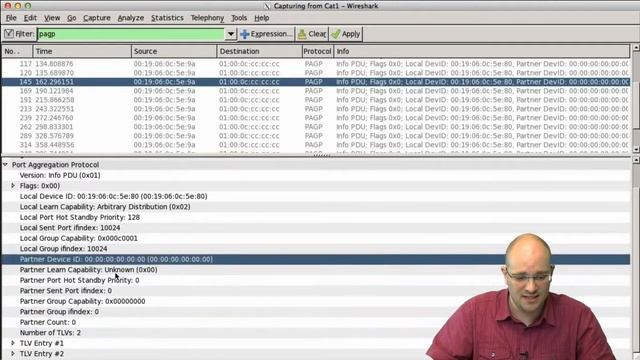Image resolution: width=640 pixels, height=360 pixels.
Task: Select Partner Sent Port ifindex field
Action: click(x=66, y=291)
